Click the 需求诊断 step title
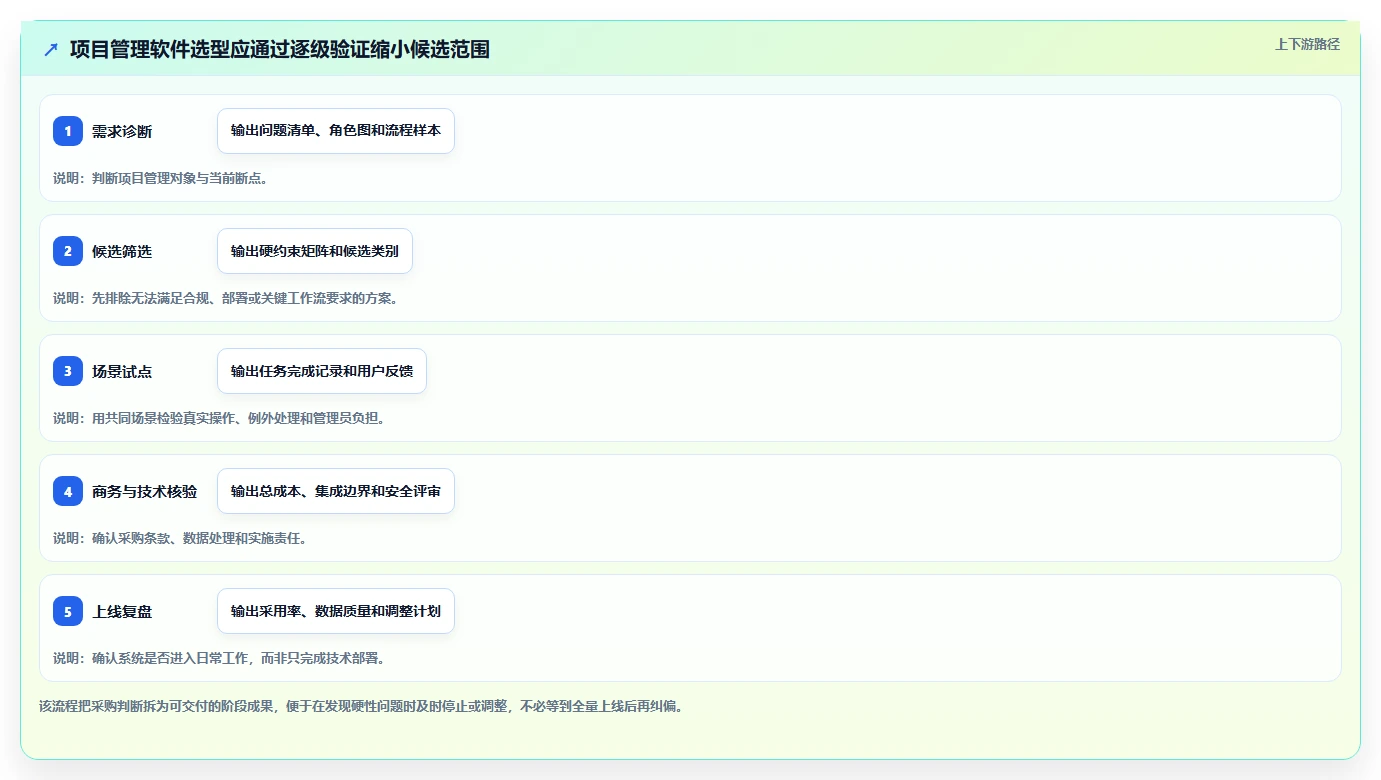This screenshot has height=780, width=1381. (122, 132)
